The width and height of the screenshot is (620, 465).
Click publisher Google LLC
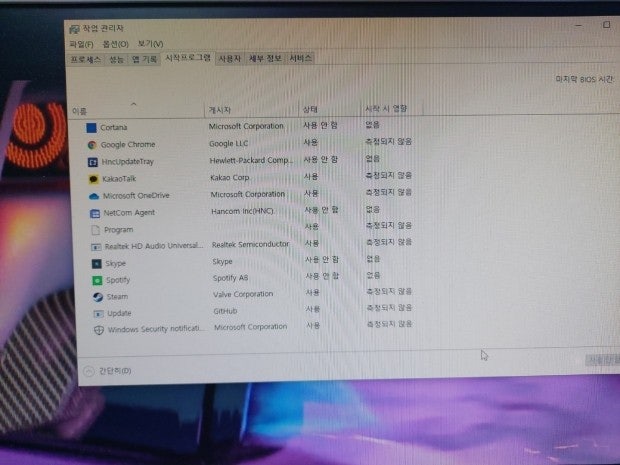[229, 144]
